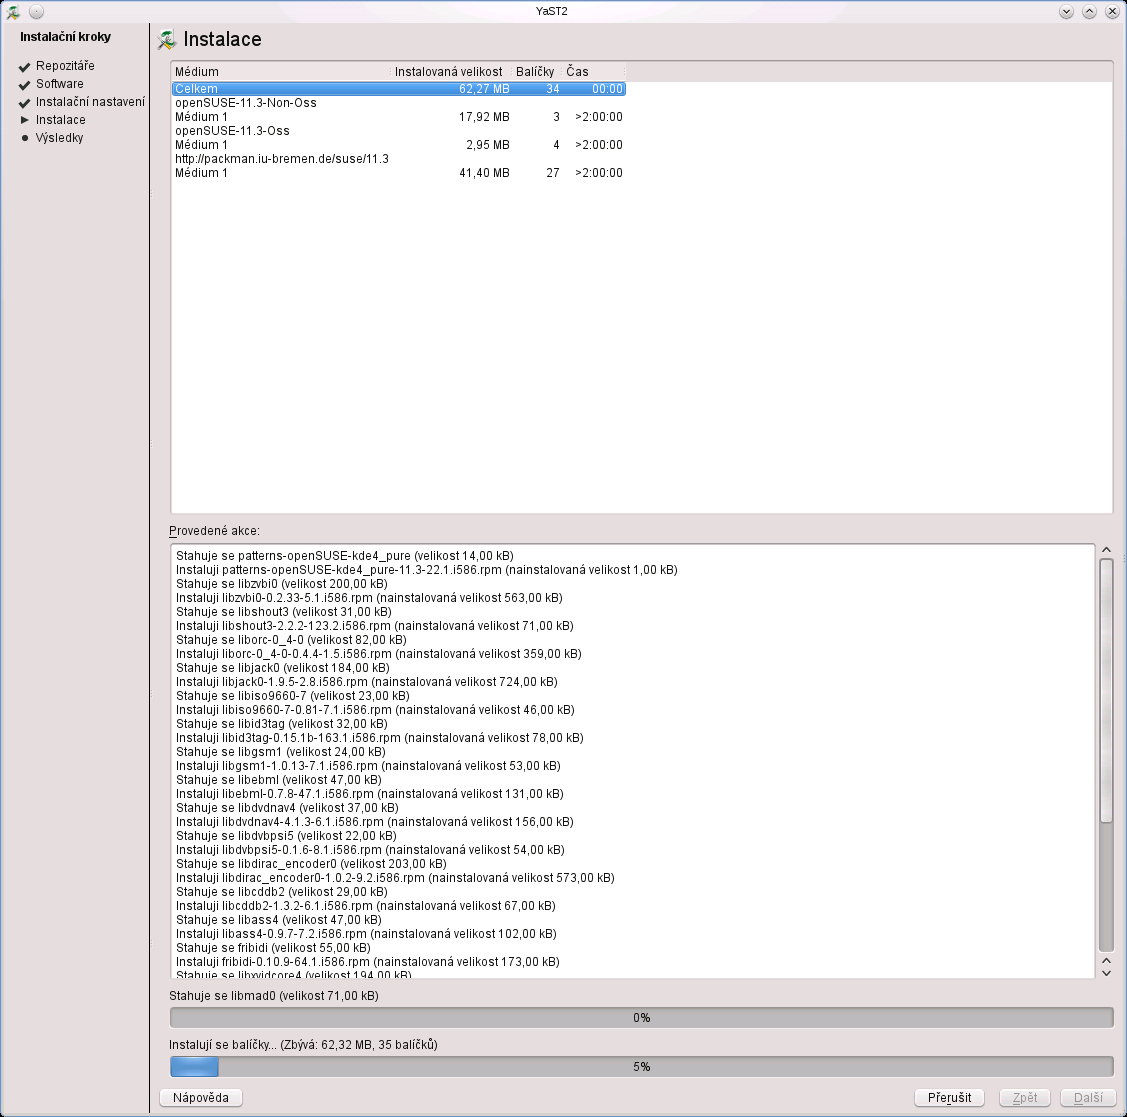Select openSUSE-11.3-Oss row
Viewport: 1127px width, 1117px height.
[x=399, y=131]
